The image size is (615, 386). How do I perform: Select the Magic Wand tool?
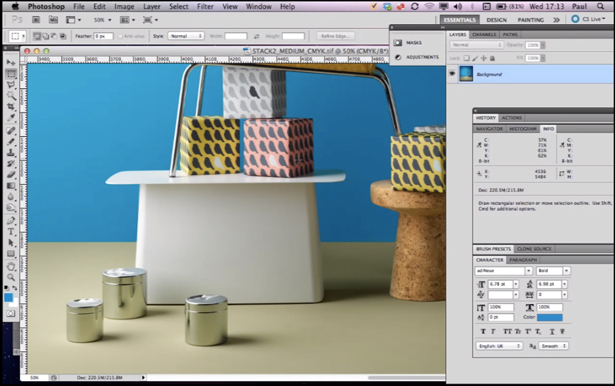pos(11,95)
